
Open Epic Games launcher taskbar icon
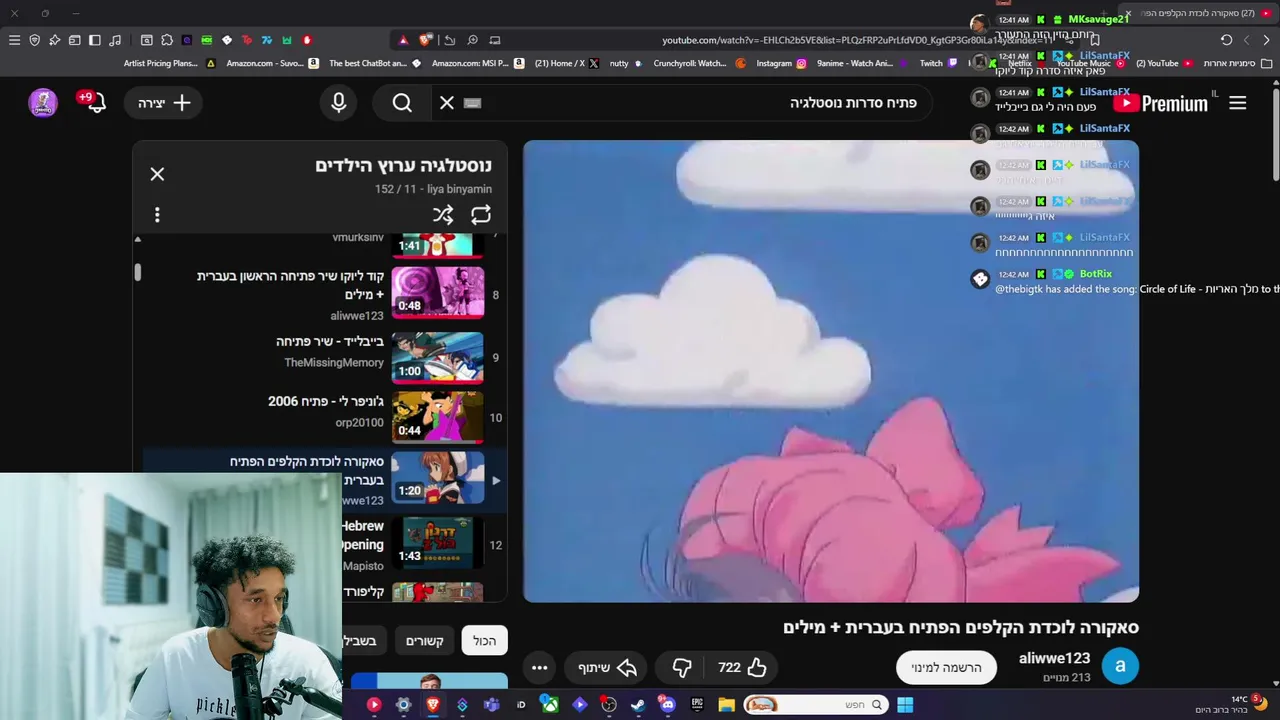click(x=697, y=705)
